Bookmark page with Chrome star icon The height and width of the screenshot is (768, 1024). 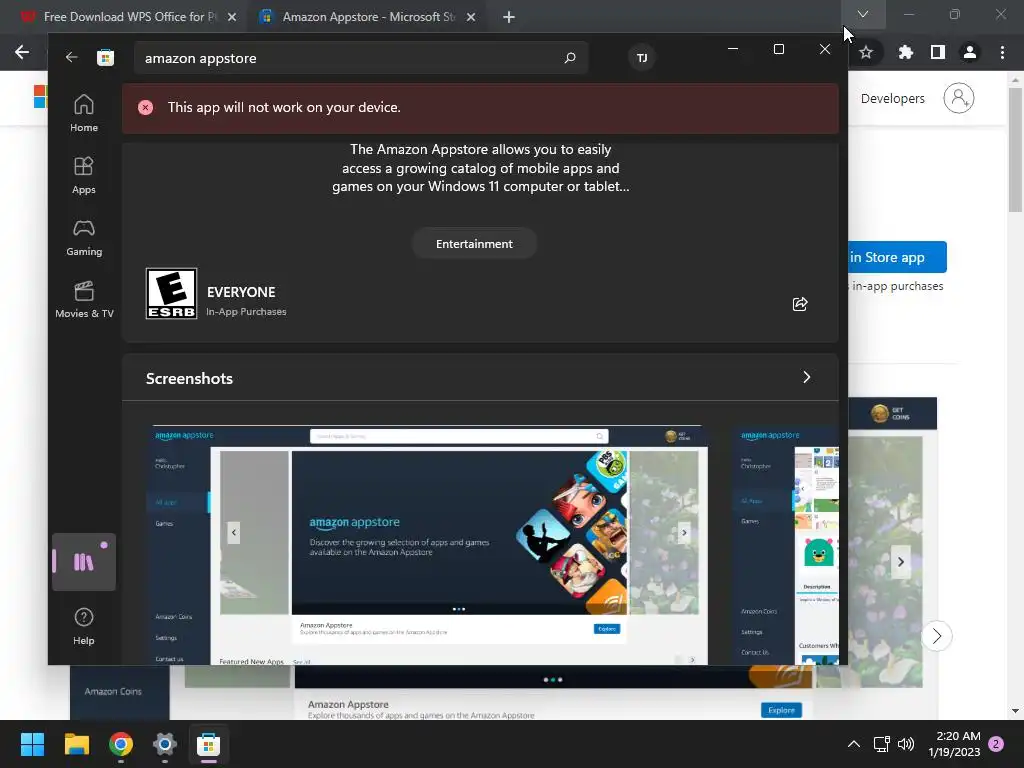866,52
